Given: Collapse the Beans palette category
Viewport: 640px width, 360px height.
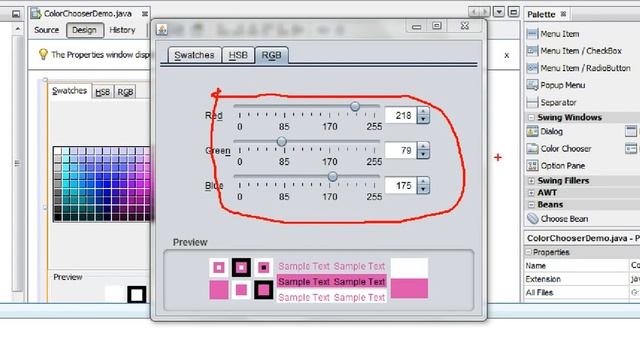Looking at the screenshot, I should [x=531, y=204].
